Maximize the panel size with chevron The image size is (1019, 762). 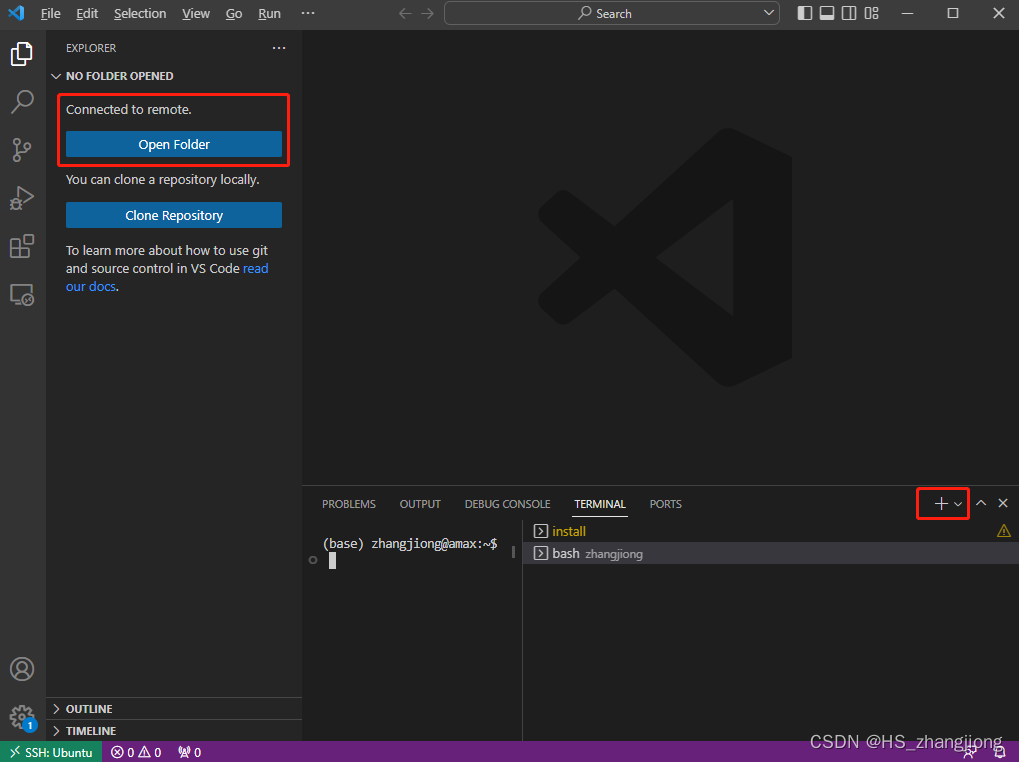point(981,503)
